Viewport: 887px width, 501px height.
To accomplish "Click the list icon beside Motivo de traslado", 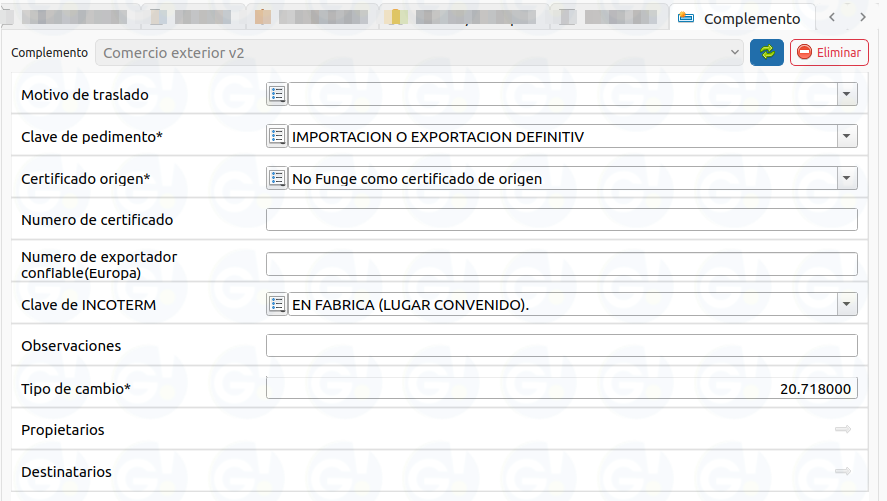I will 277,94.
